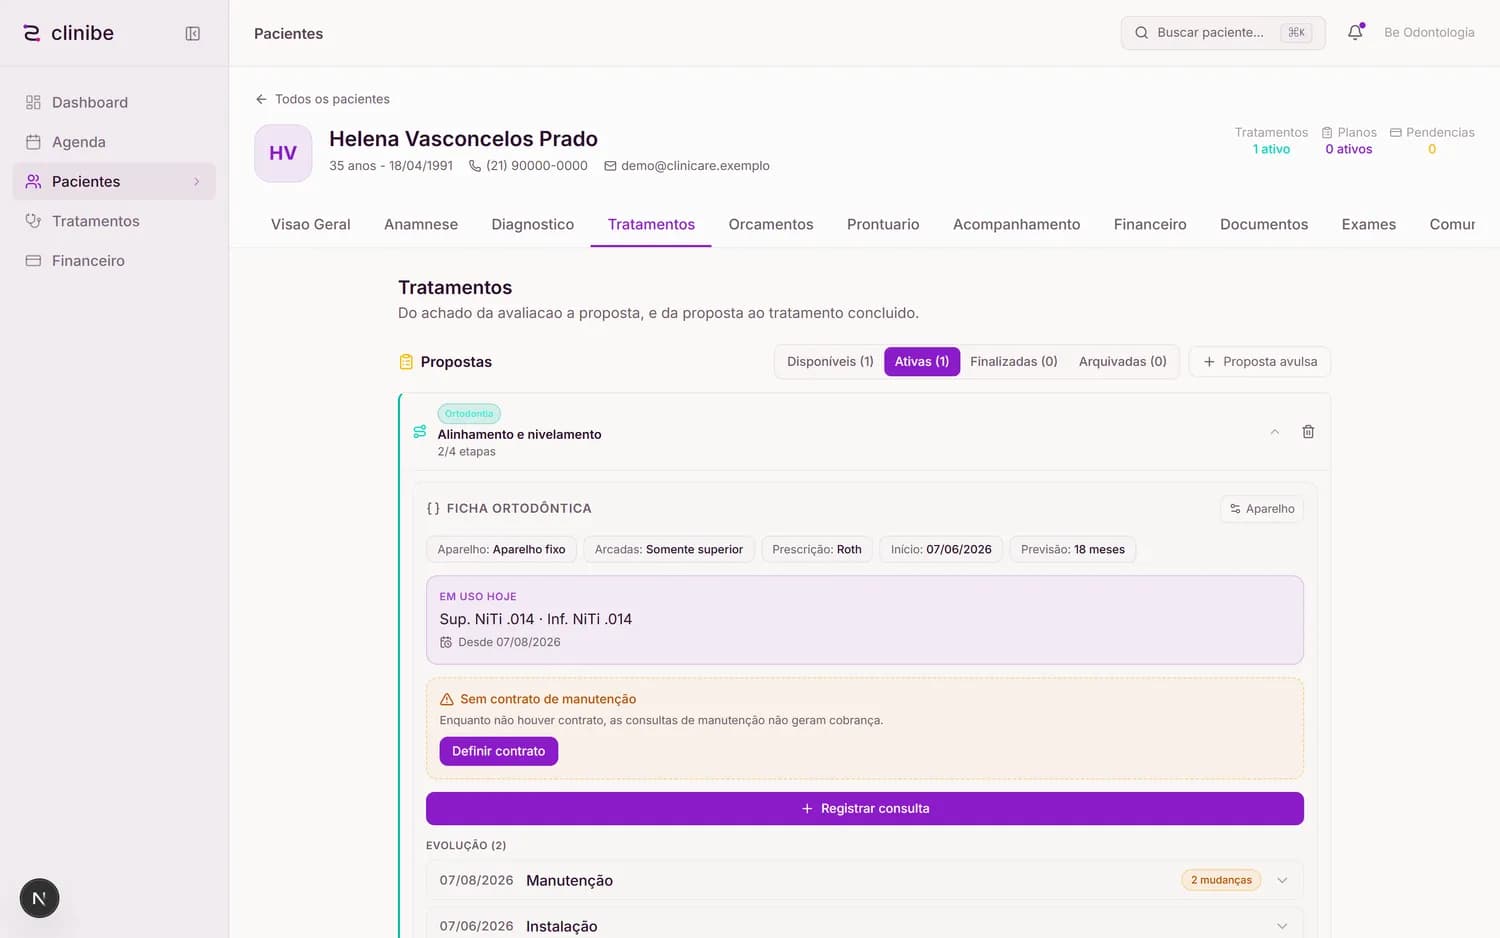1500x938 pixels.
Task: Click the clinibe logo
Action: coord(68,33)
